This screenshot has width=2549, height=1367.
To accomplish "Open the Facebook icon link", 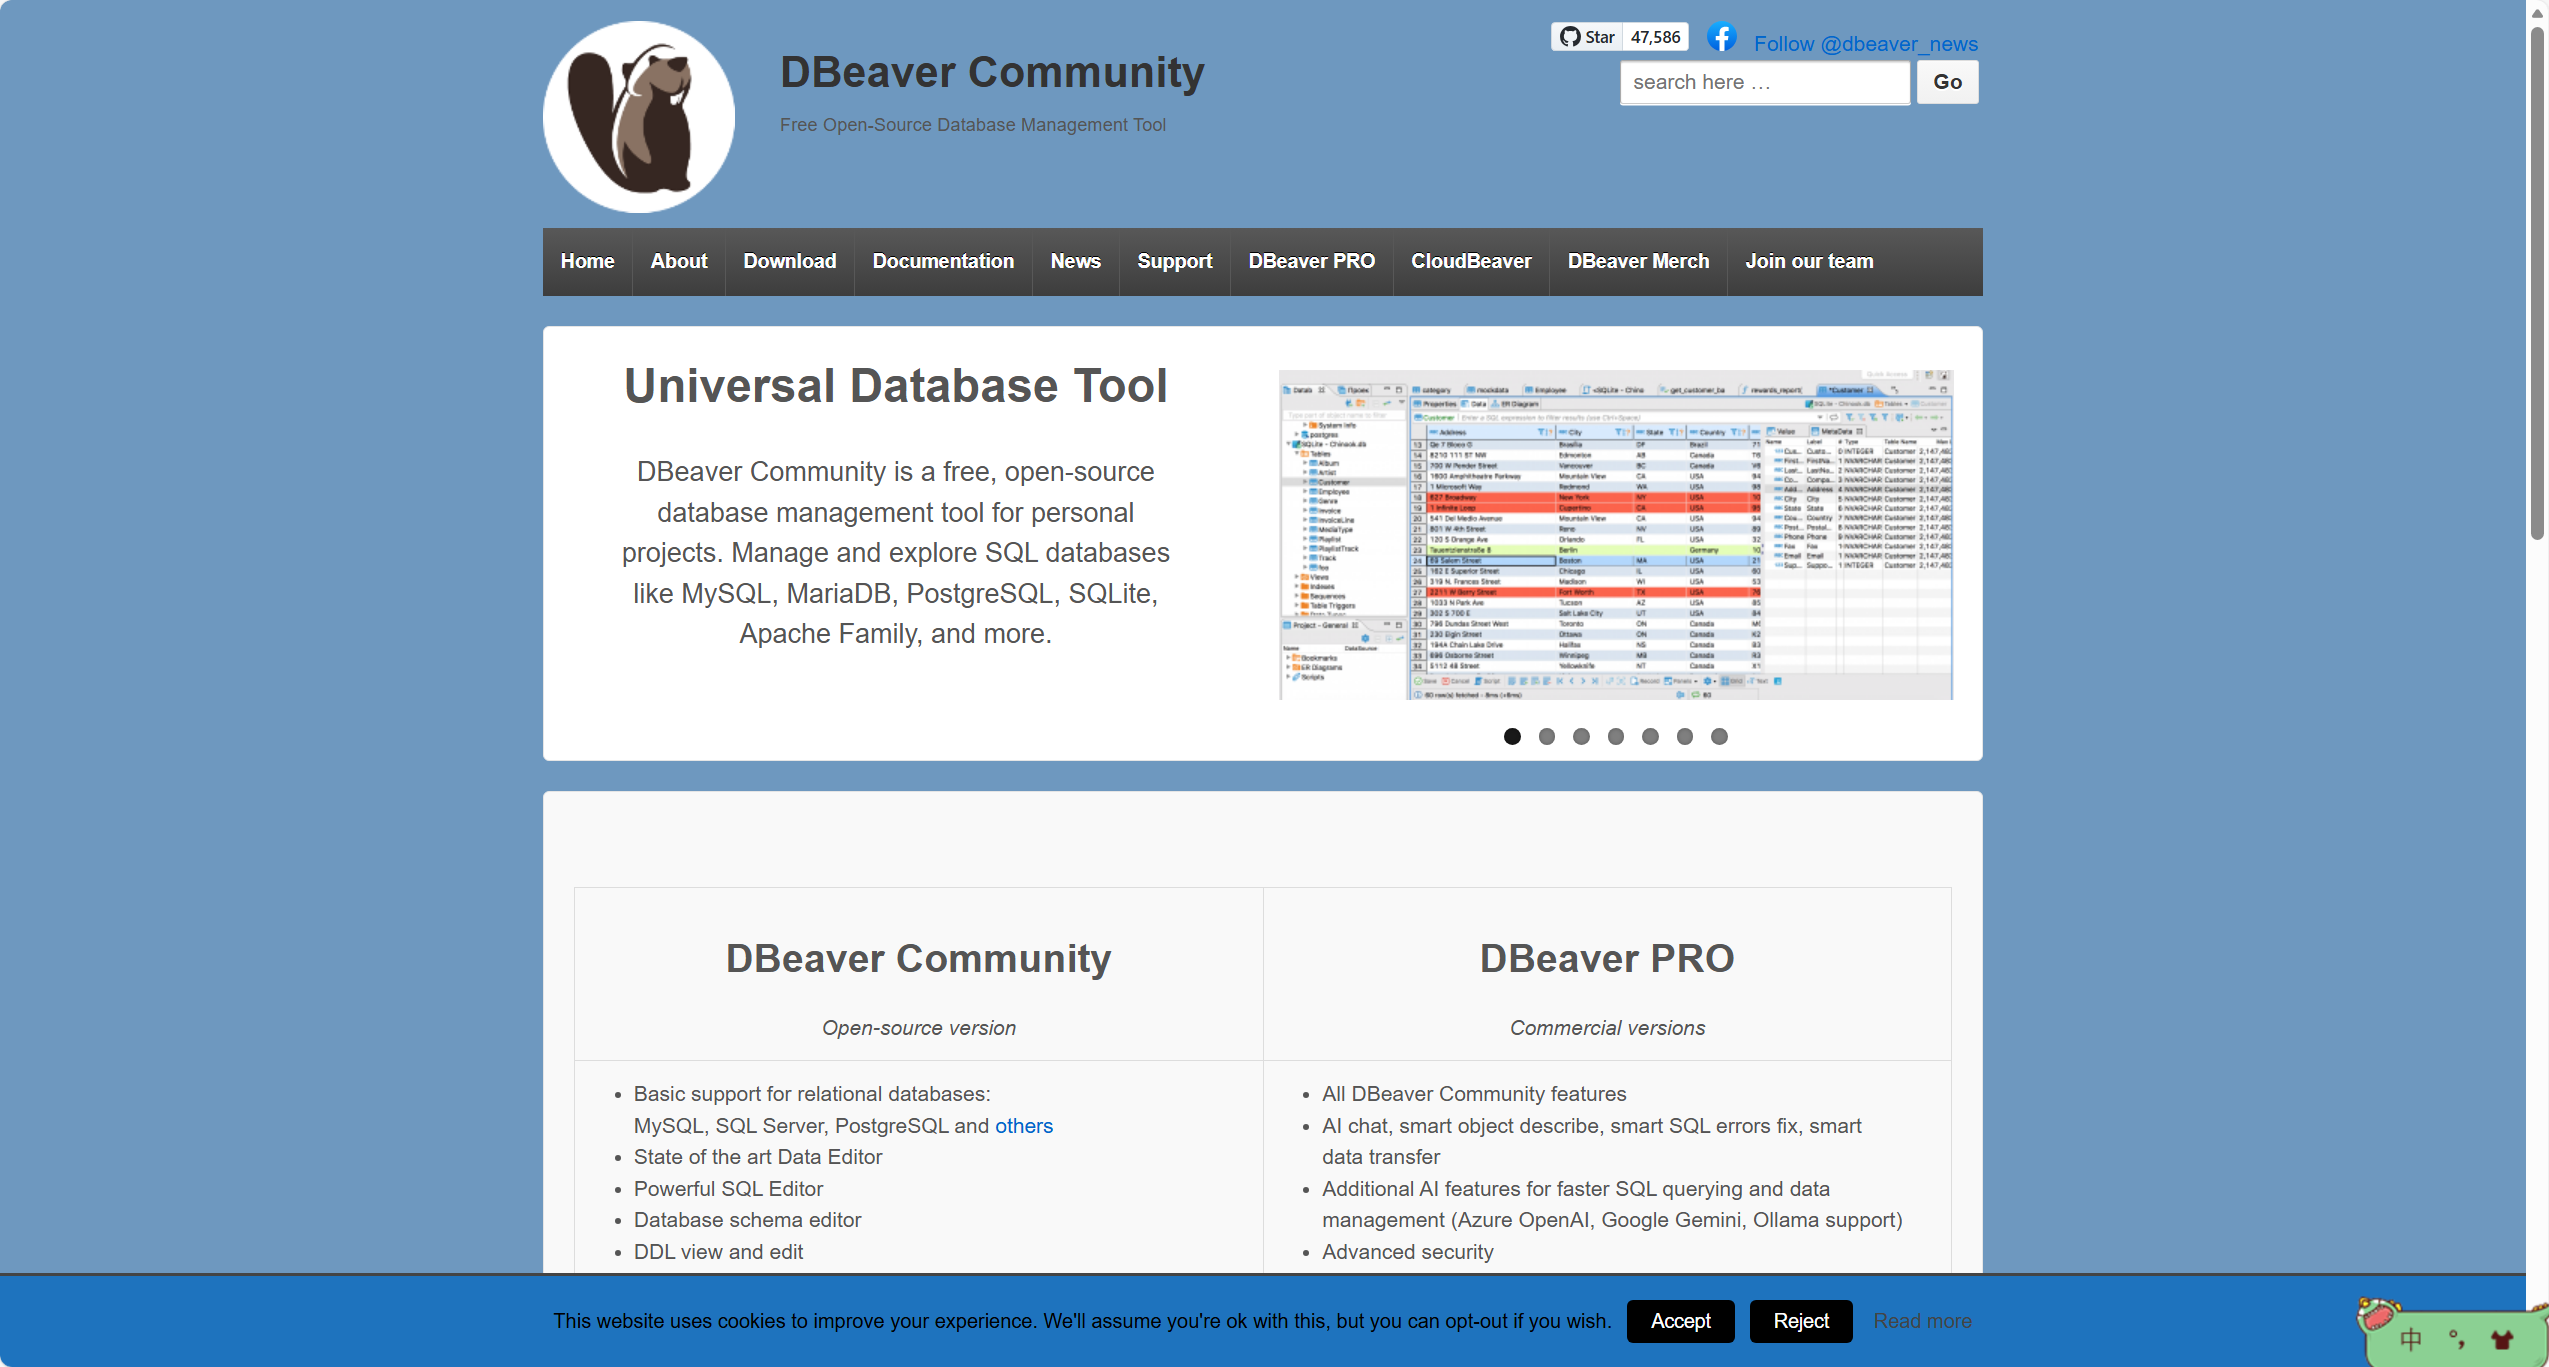I will coord(1721,38).
